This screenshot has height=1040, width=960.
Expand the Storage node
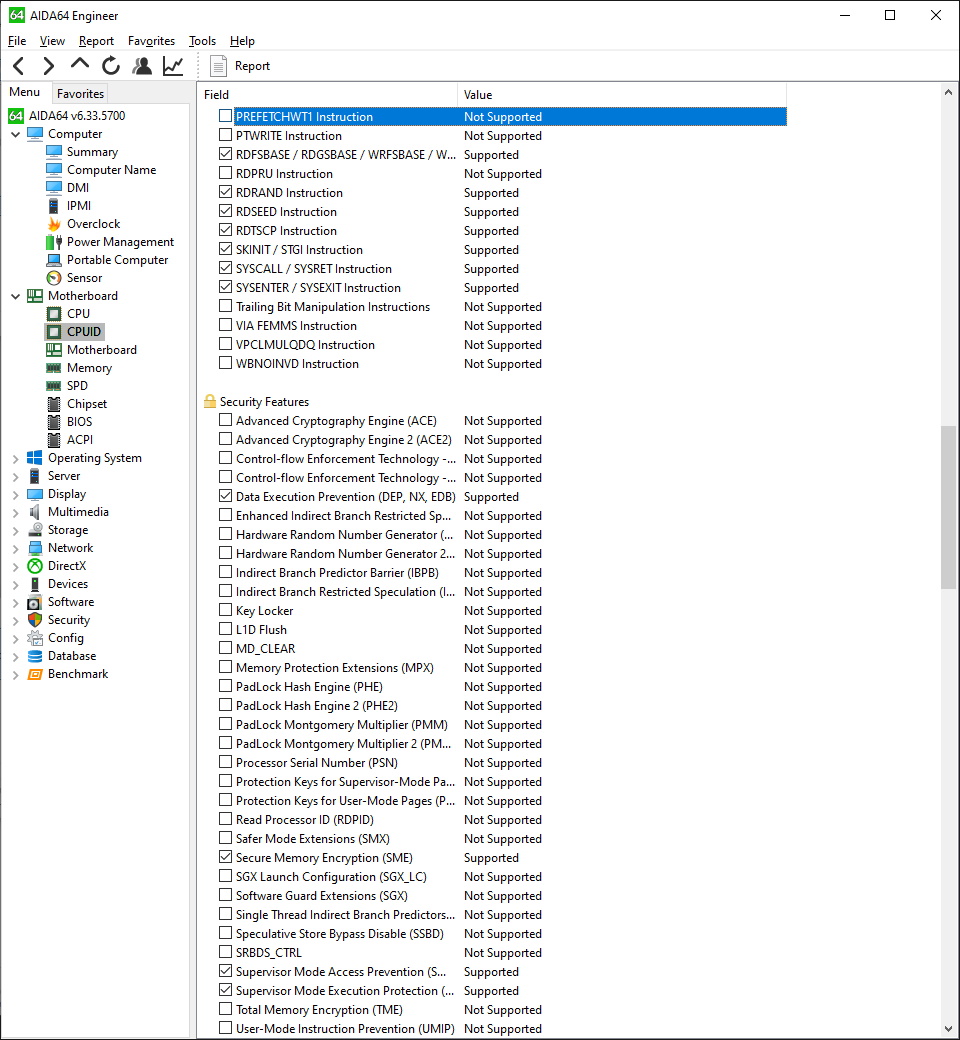[15, 530]
